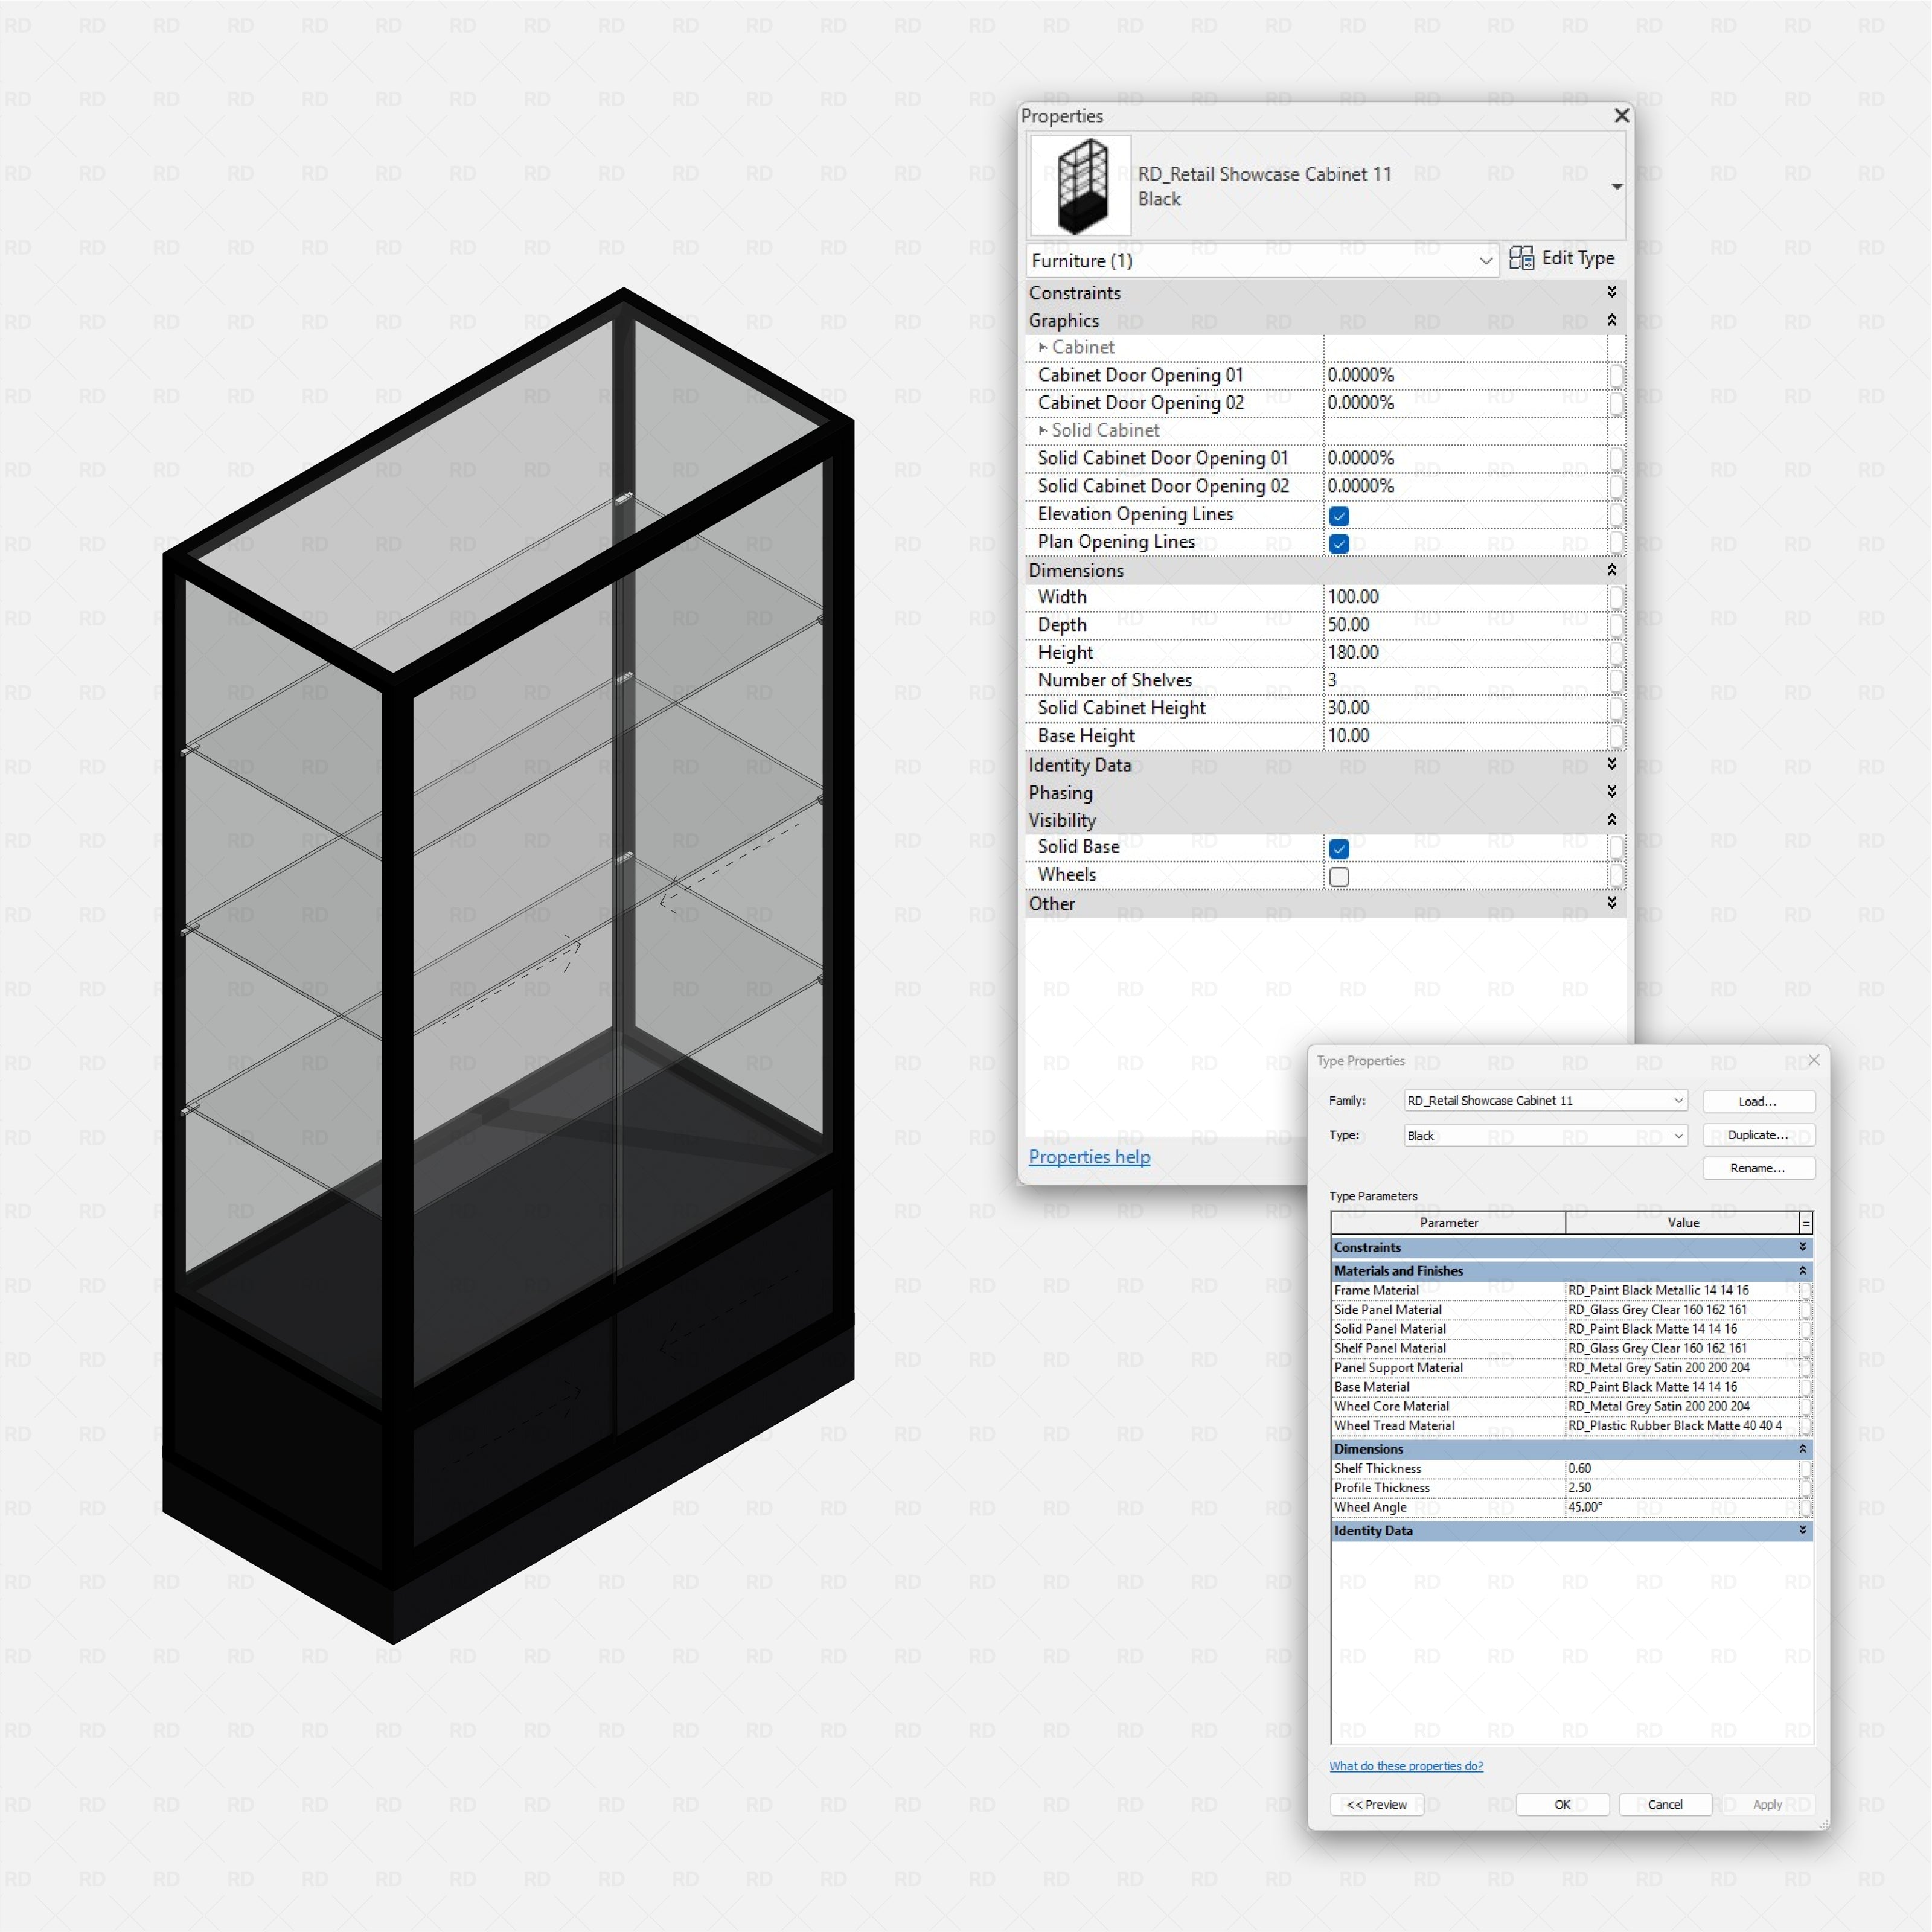Click the Rename... button

point(1758,1168)
